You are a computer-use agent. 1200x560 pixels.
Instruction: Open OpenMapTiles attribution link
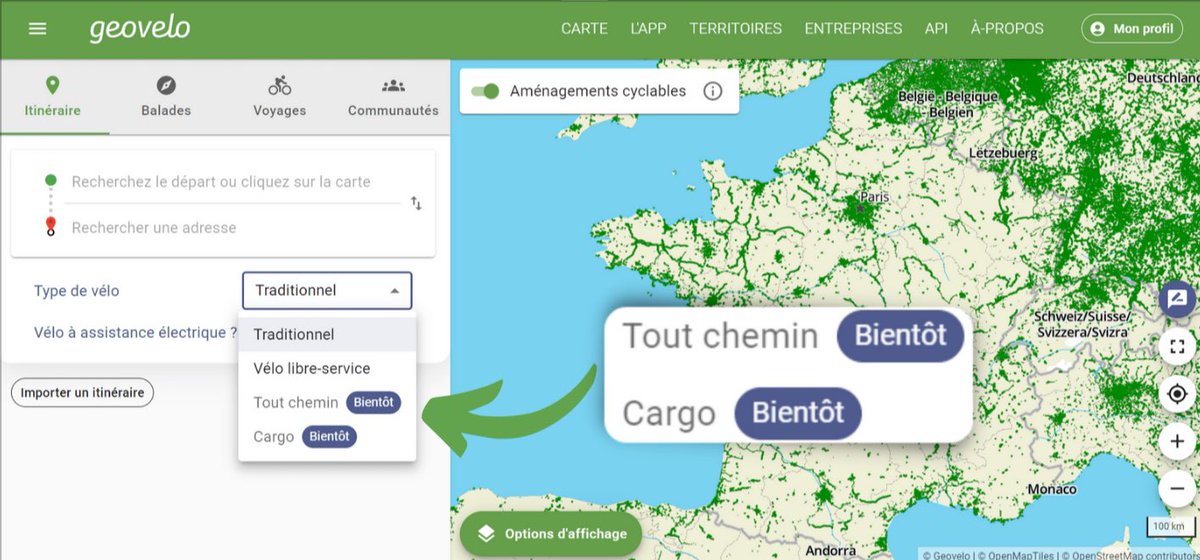[1015, 554]
